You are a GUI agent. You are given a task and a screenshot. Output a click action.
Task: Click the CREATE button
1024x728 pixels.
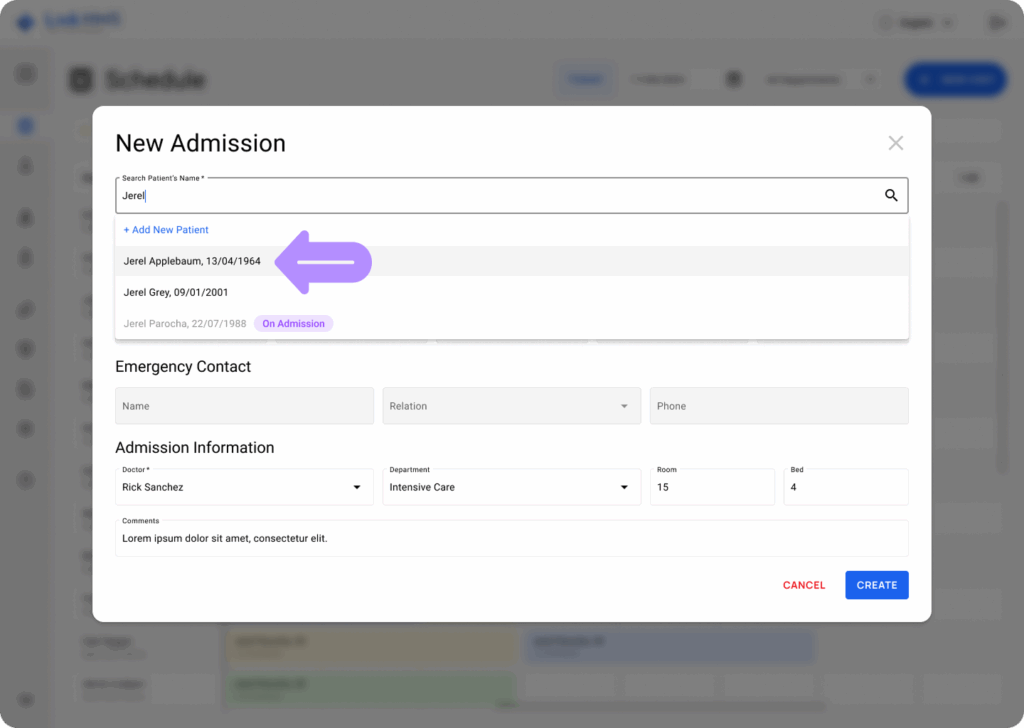click(x=876, y=586)
